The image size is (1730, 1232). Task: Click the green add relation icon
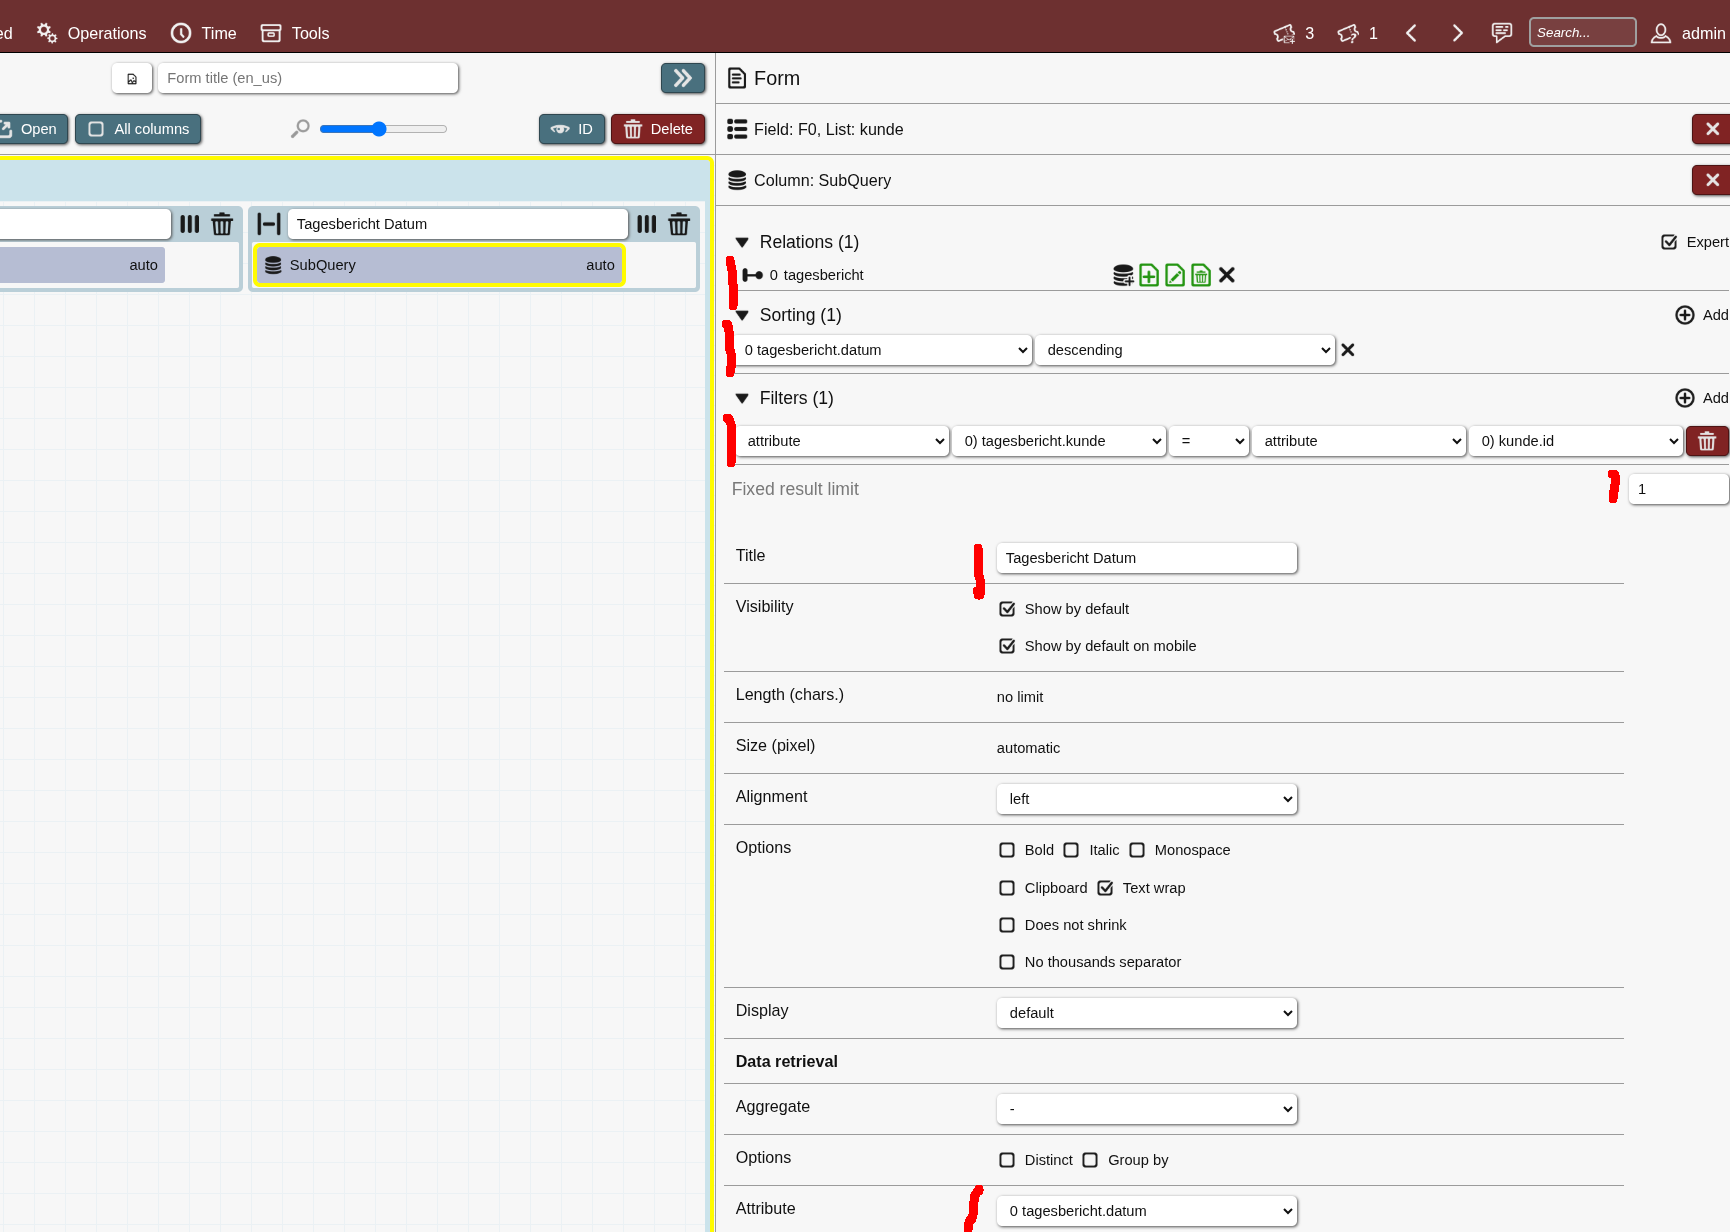click(1149, 275)
